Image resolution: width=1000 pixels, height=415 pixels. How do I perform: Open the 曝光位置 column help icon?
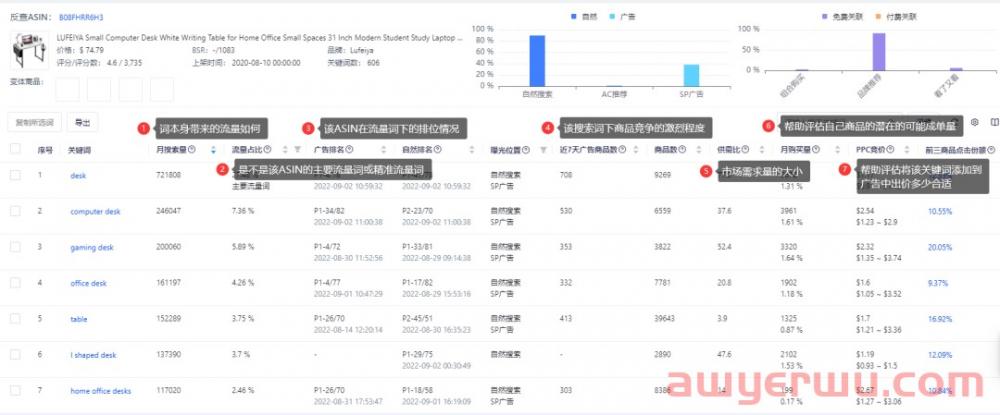click(x=526, y=150)
